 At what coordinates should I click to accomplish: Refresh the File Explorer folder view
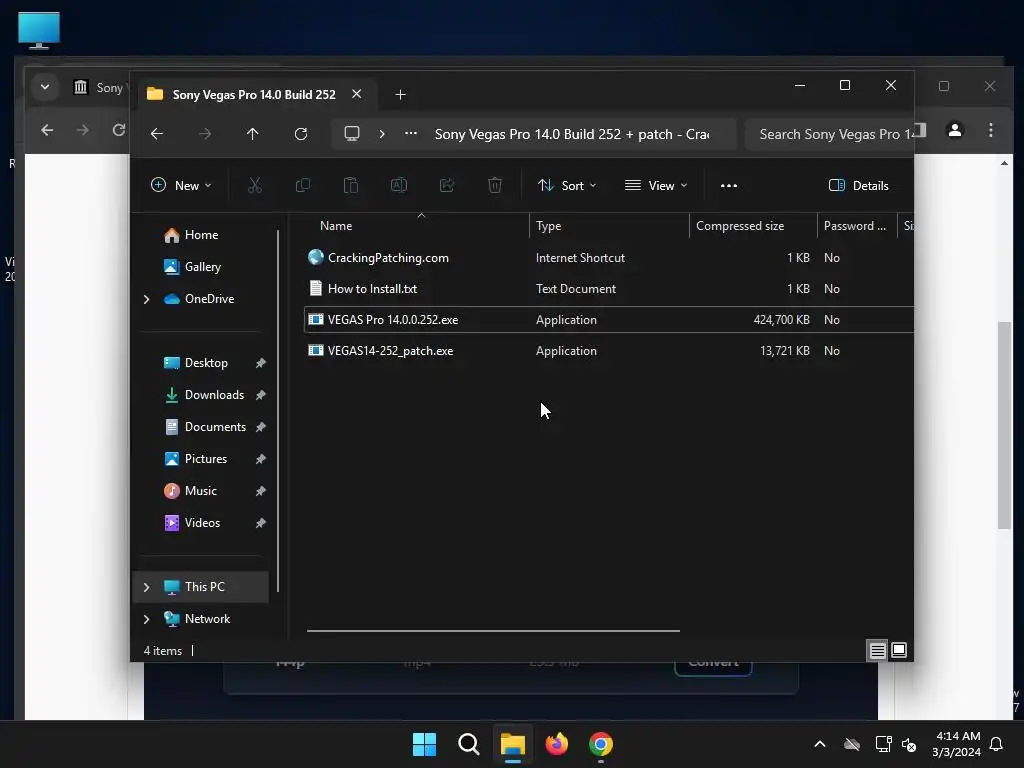tap(301, 134)
